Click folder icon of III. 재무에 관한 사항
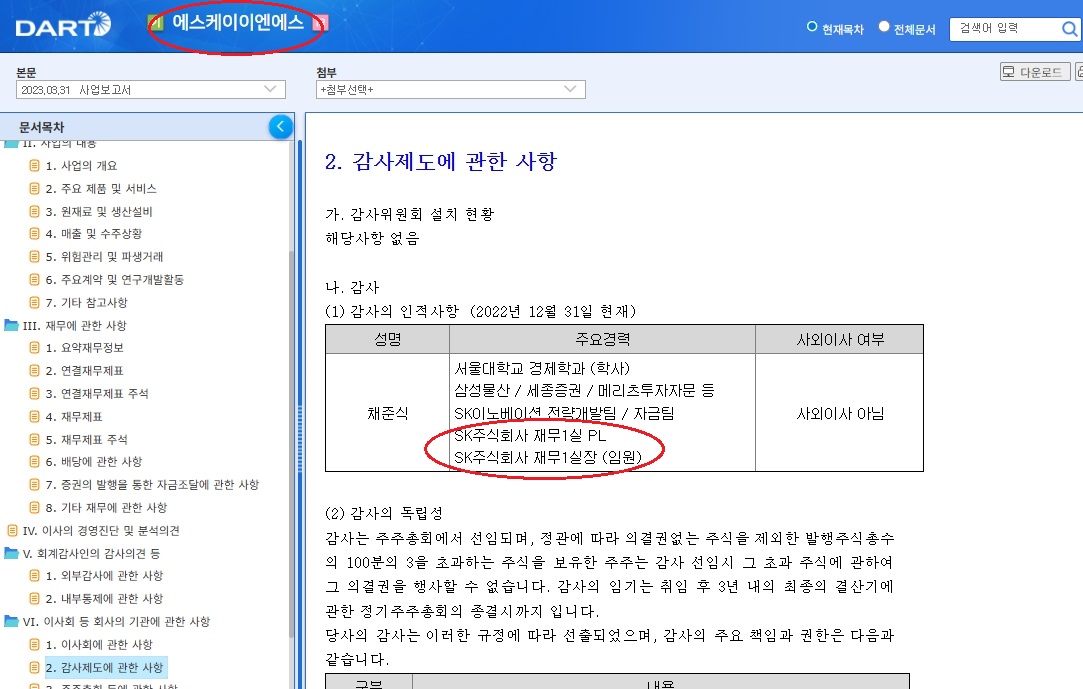 click(11, 326)
